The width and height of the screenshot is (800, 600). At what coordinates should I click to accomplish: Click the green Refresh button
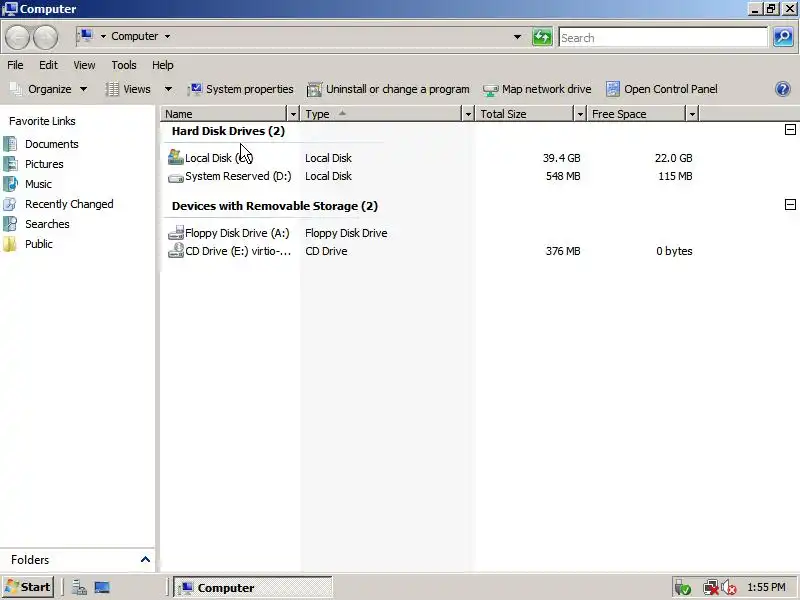point(542,37)
